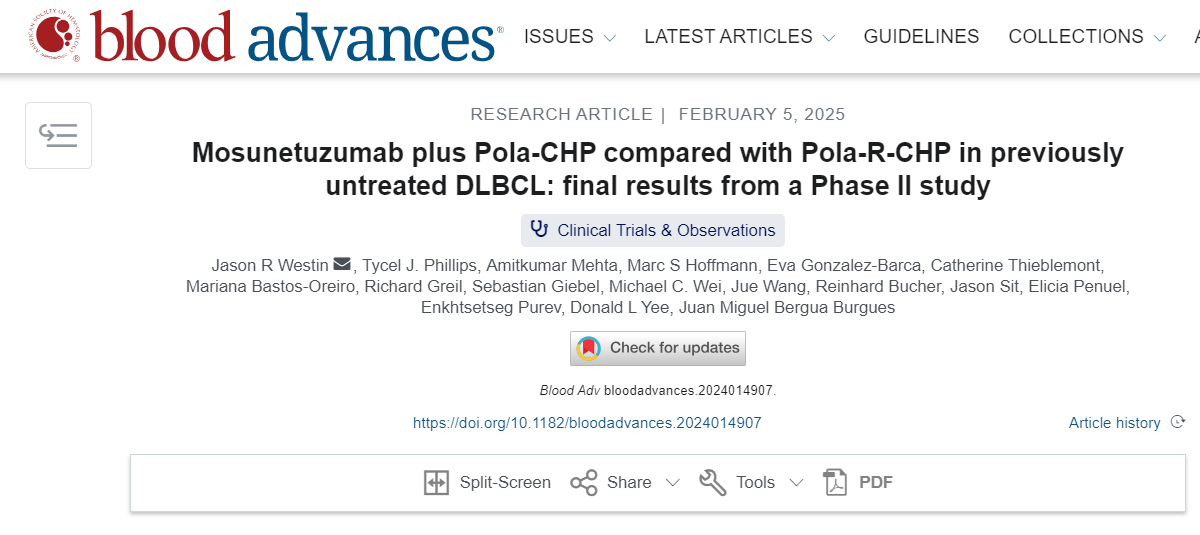This screenshot has height=535, width=1200.
Task: Click the Share network icon
Action: point(584,483)
